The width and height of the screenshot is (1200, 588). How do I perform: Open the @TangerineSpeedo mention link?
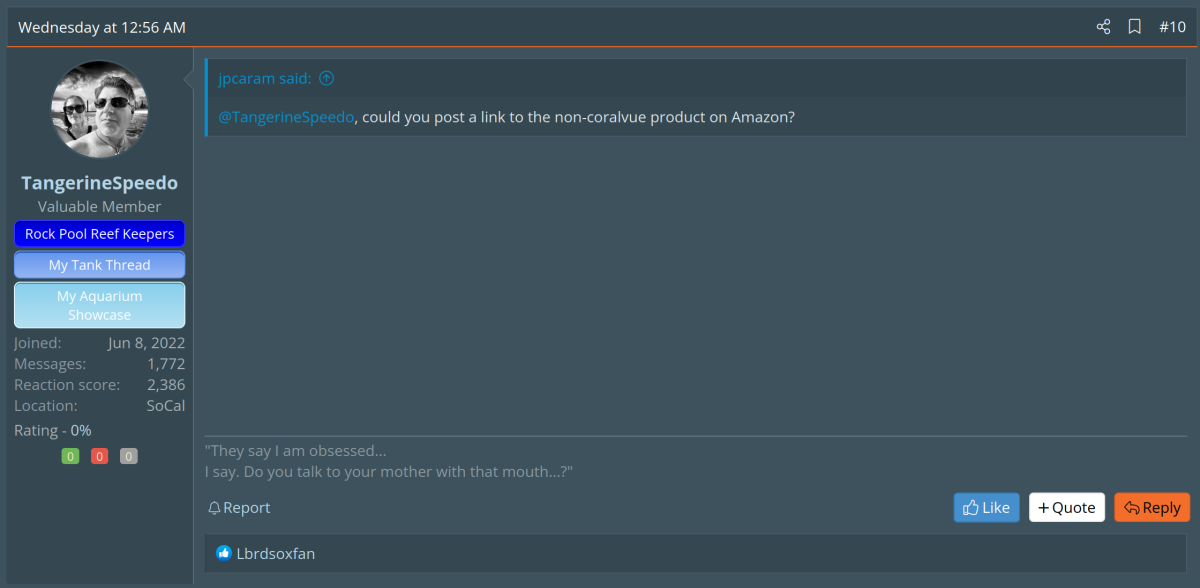[286, 117]
